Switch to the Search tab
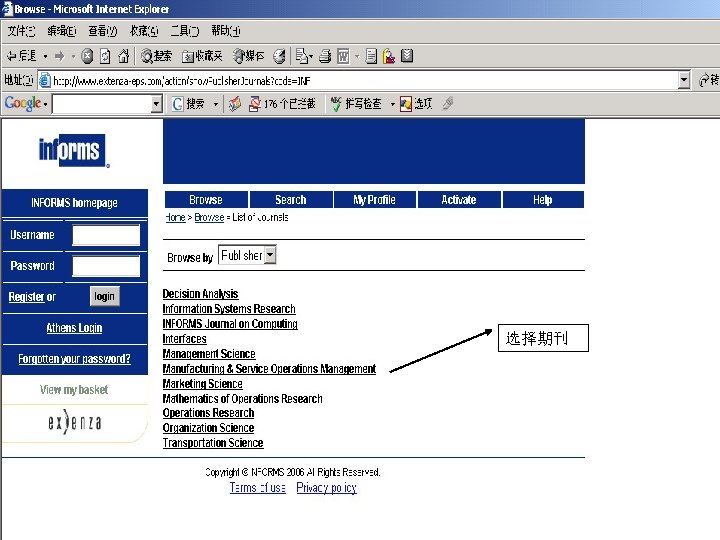Image resolution: width=720 pixels, height=540 pixels. pos(291,200)
